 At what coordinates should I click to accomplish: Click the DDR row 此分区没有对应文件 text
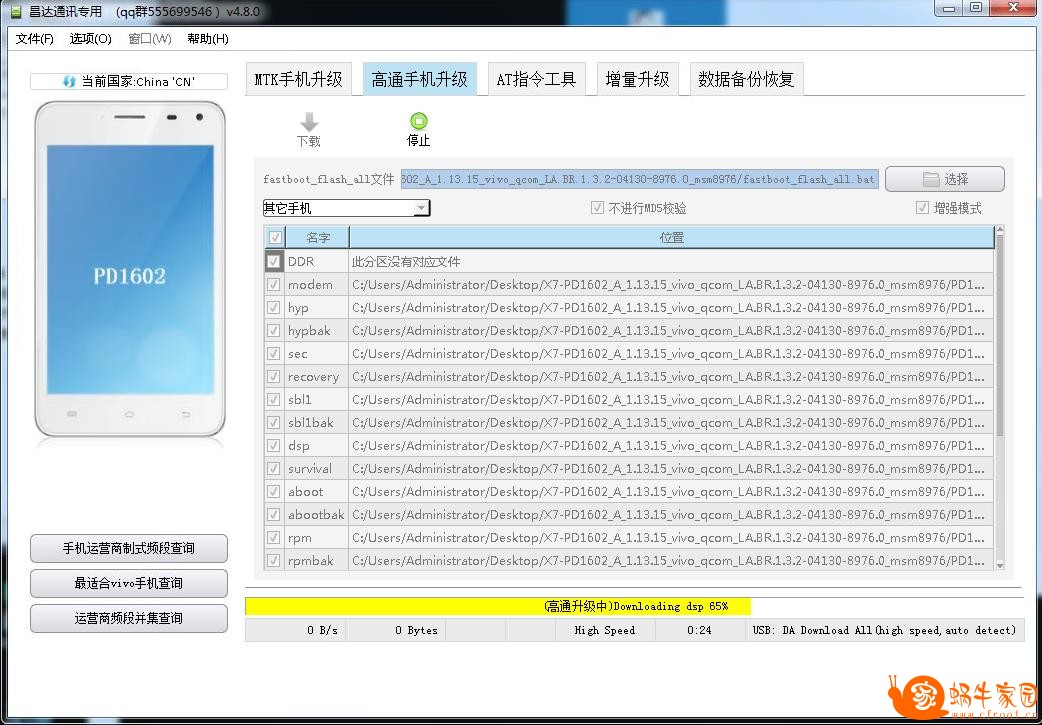coord(406,262)
